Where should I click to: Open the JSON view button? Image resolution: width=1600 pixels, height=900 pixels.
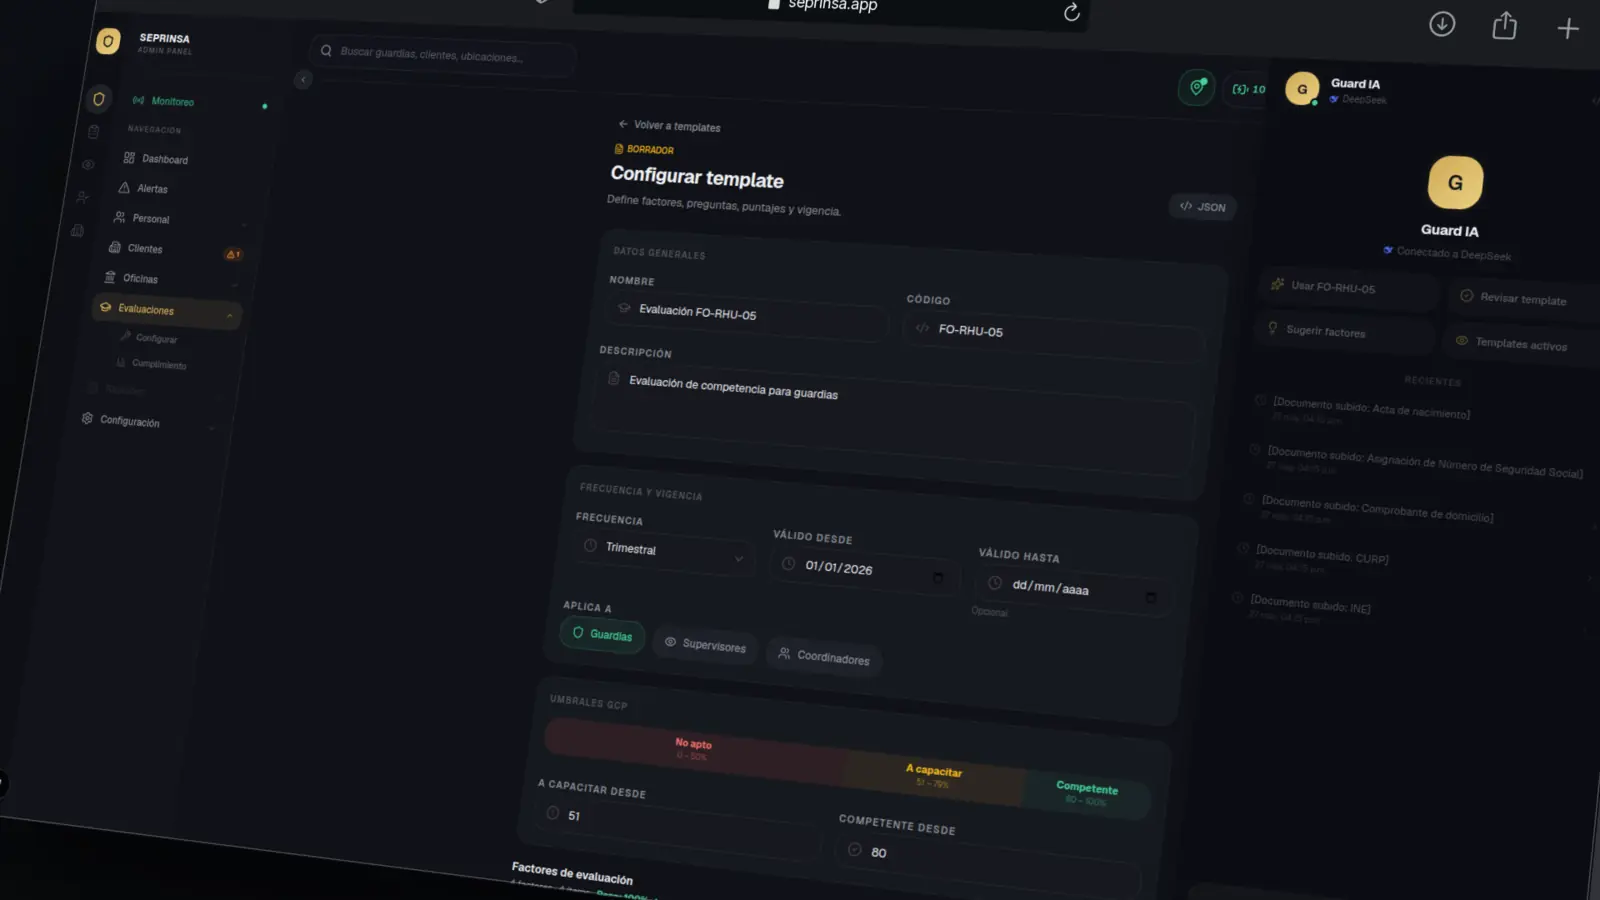(1202, 207)
